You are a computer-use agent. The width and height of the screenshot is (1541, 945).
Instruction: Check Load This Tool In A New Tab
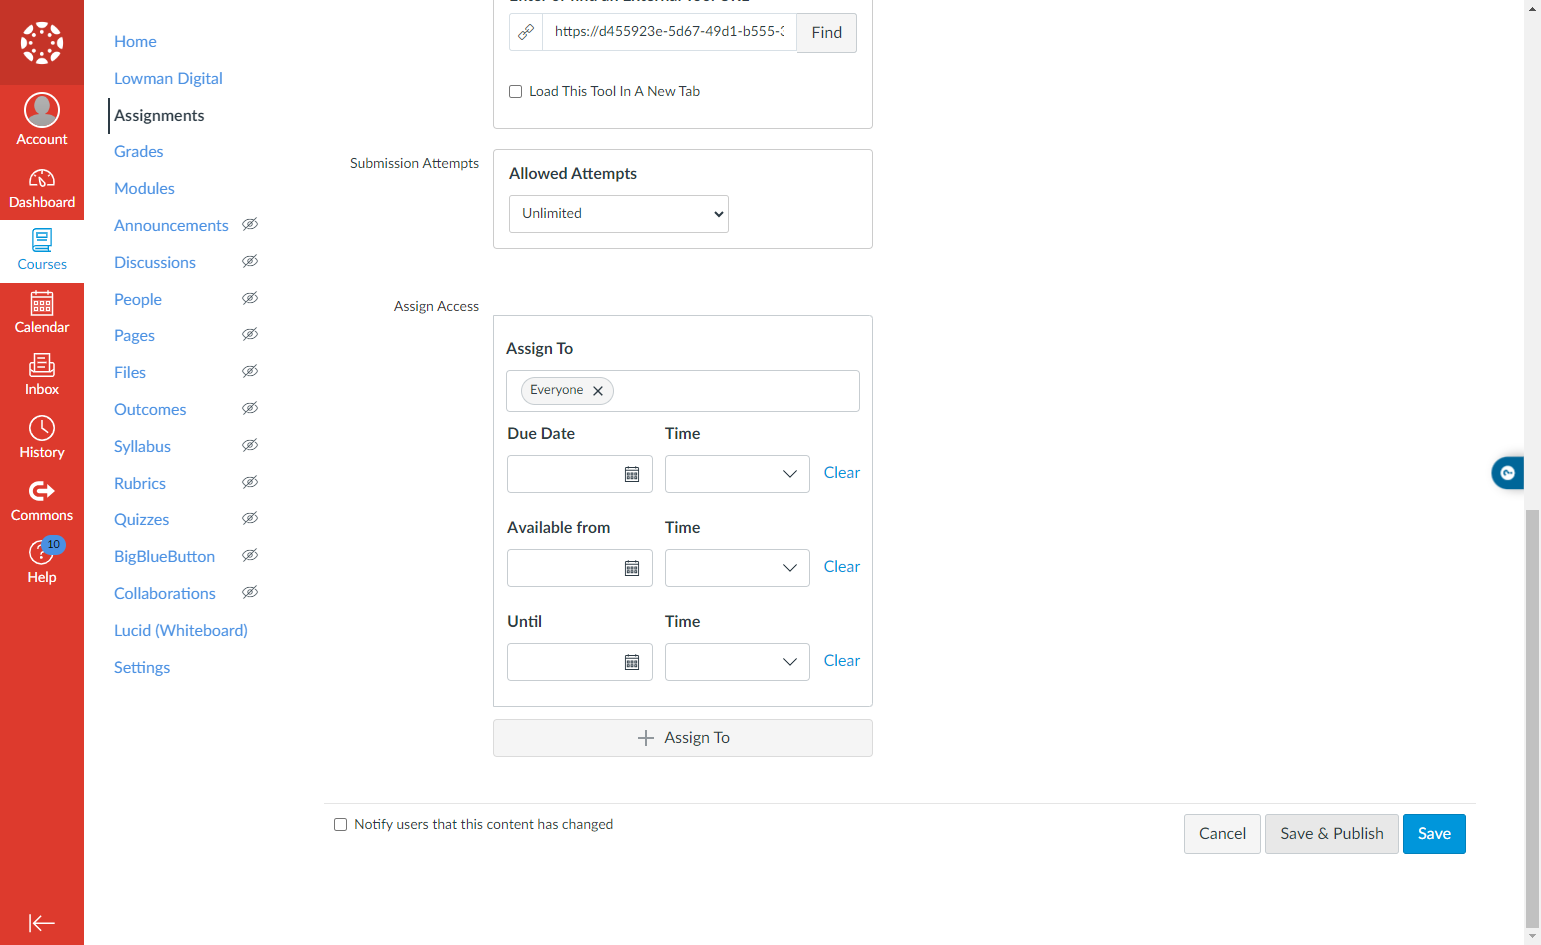(x=516, y=91)
